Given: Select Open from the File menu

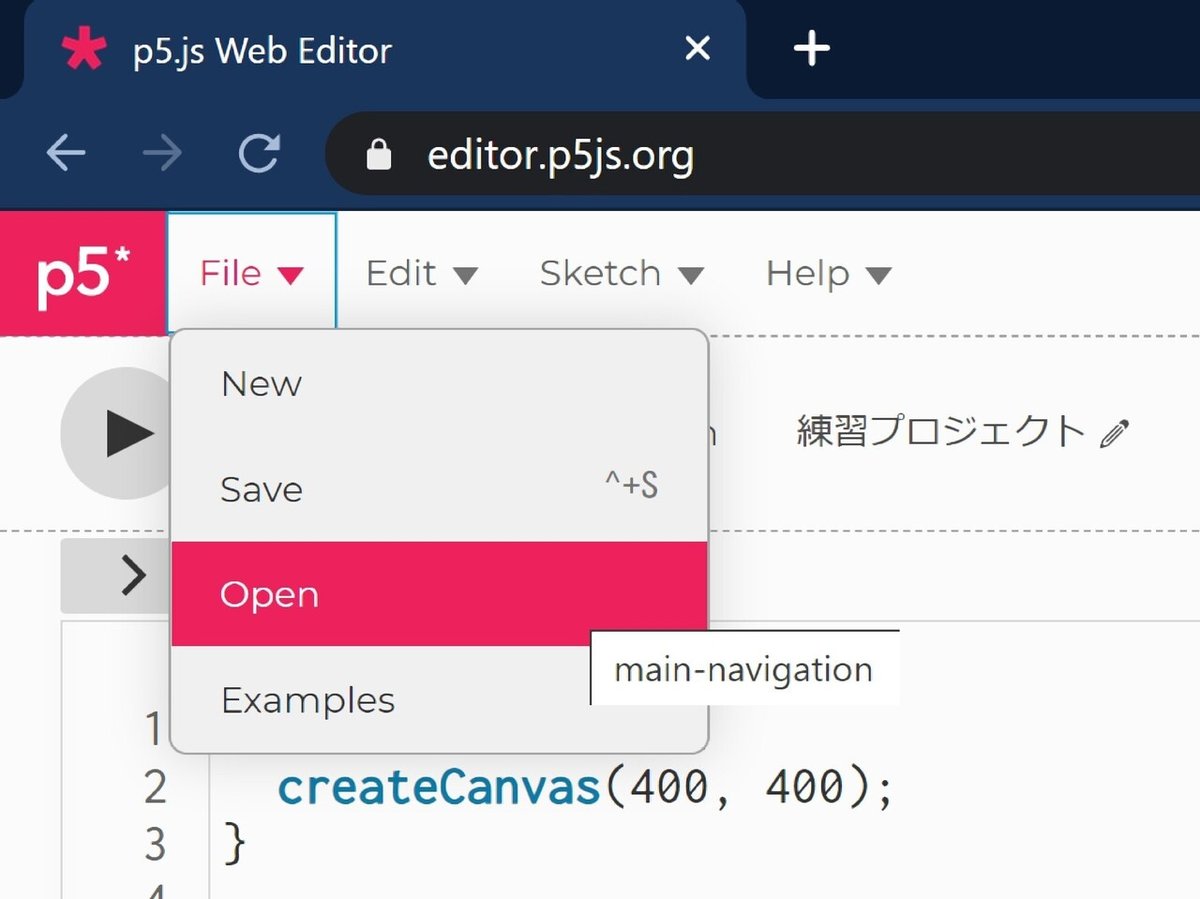Looking at the screenshot, I should [270, 595].
